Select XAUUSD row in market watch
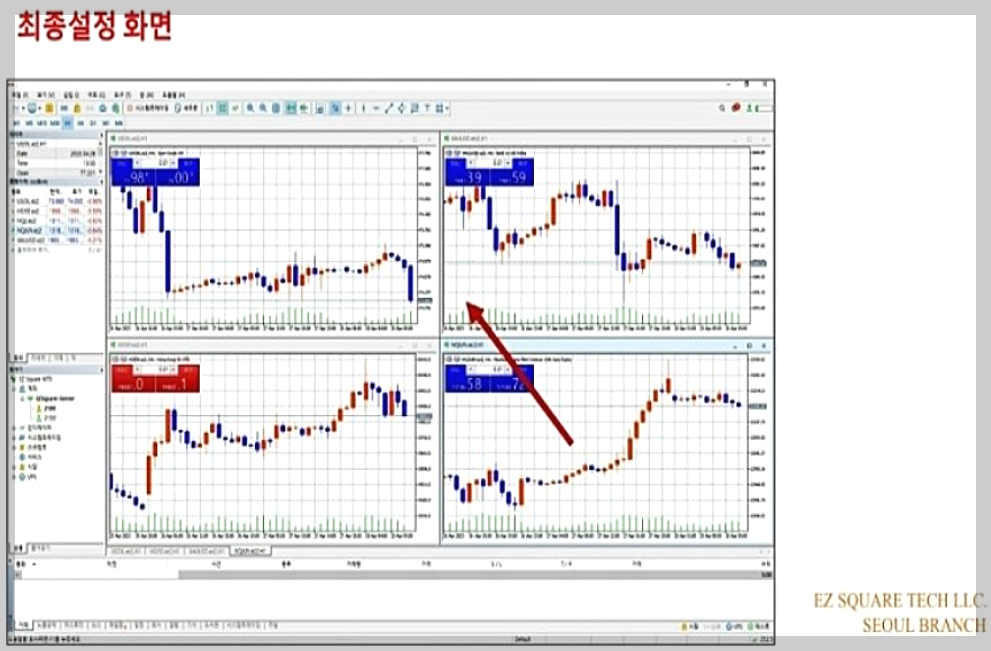 tap(56, 240)
